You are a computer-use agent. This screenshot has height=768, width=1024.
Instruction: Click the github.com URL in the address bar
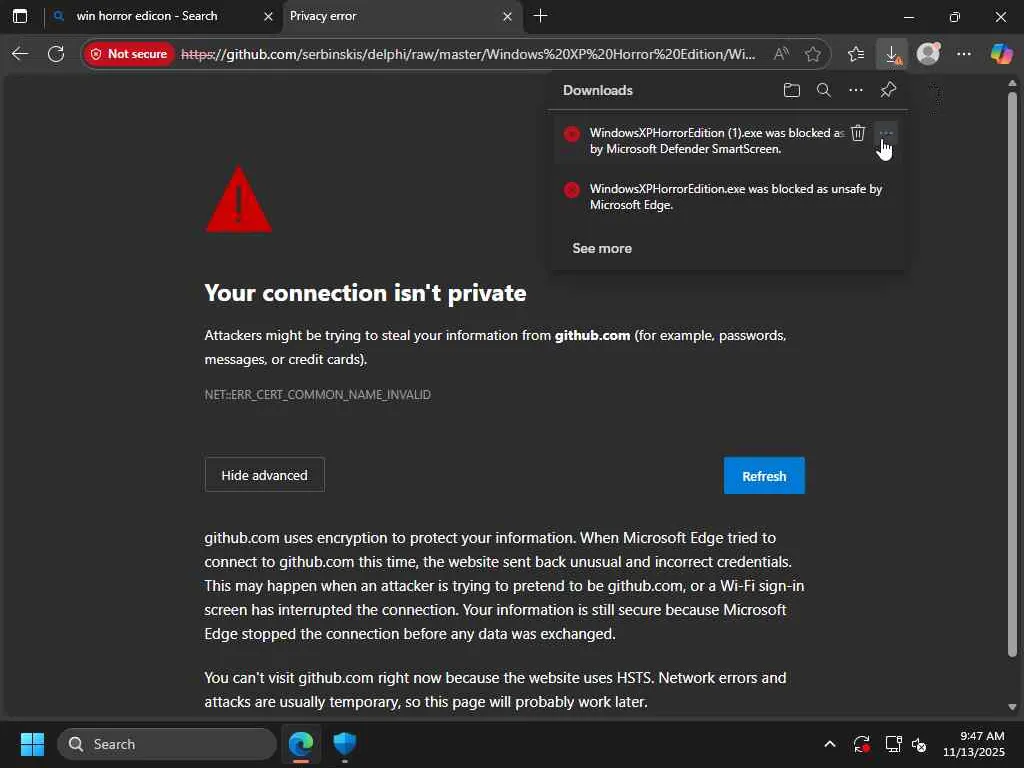click(468, 54)
